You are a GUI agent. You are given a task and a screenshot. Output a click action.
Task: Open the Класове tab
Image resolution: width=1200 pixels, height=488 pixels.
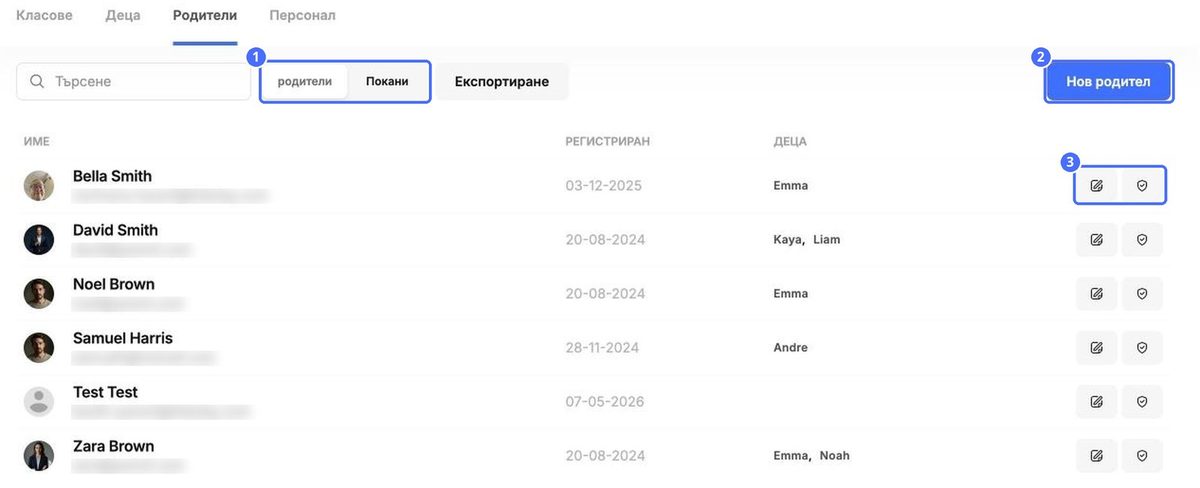pyautogui.click(x=44, y=16)
